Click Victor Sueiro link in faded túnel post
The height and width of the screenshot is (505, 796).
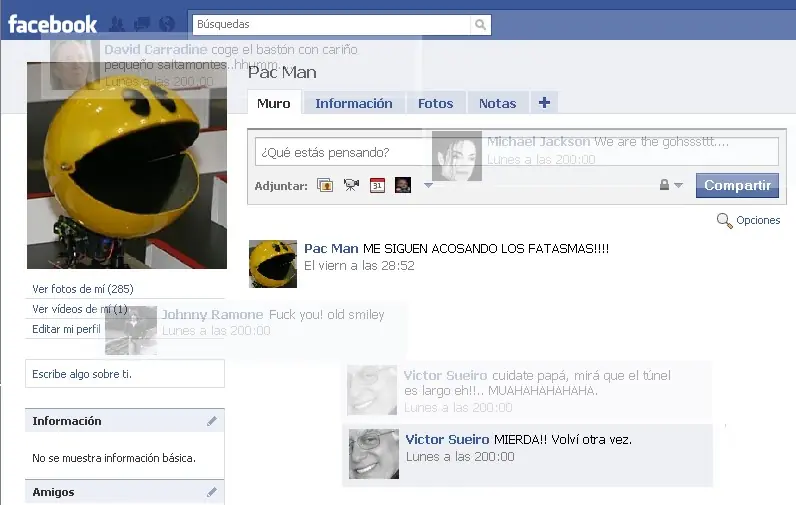(445, 376)
